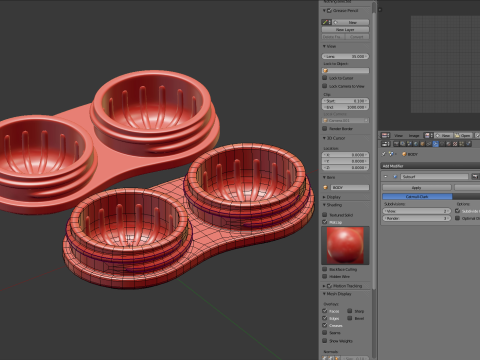The image size is (480, 360).
Task: Collapse the View panel
Action: (324, 46)
